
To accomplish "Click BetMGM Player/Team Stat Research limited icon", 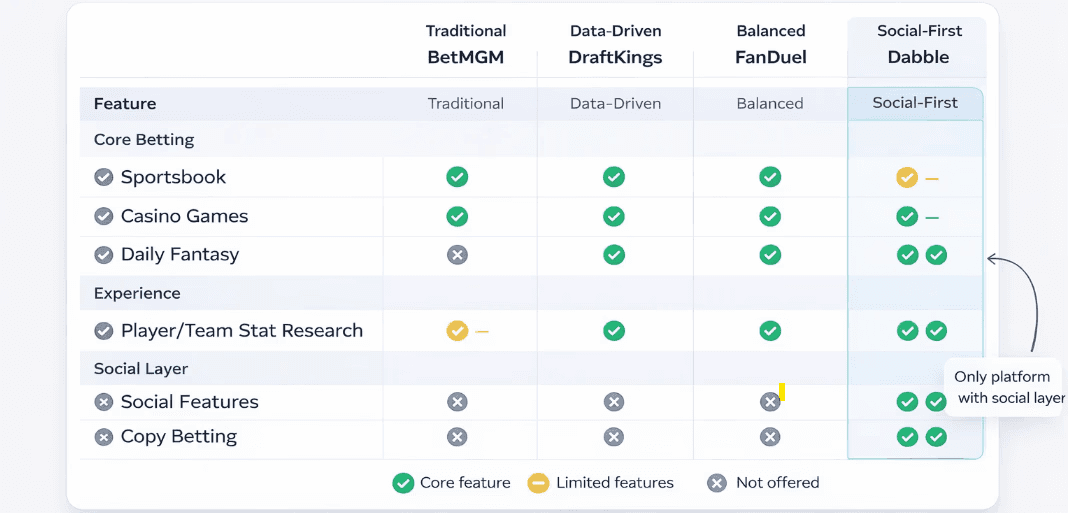I will pyautogui.click(x=457, y=331).
